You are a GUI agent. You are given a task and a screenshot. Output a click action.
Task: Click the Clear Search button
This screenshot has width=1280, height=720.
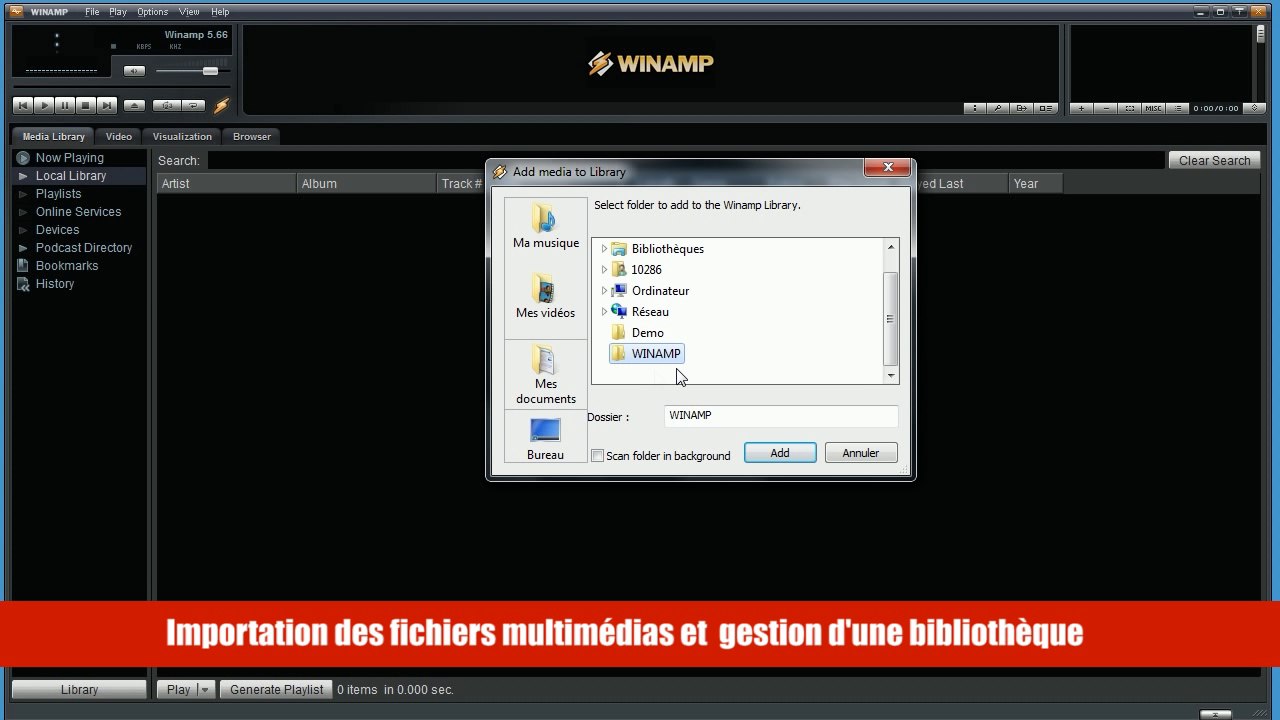(x=1214, y=160)
